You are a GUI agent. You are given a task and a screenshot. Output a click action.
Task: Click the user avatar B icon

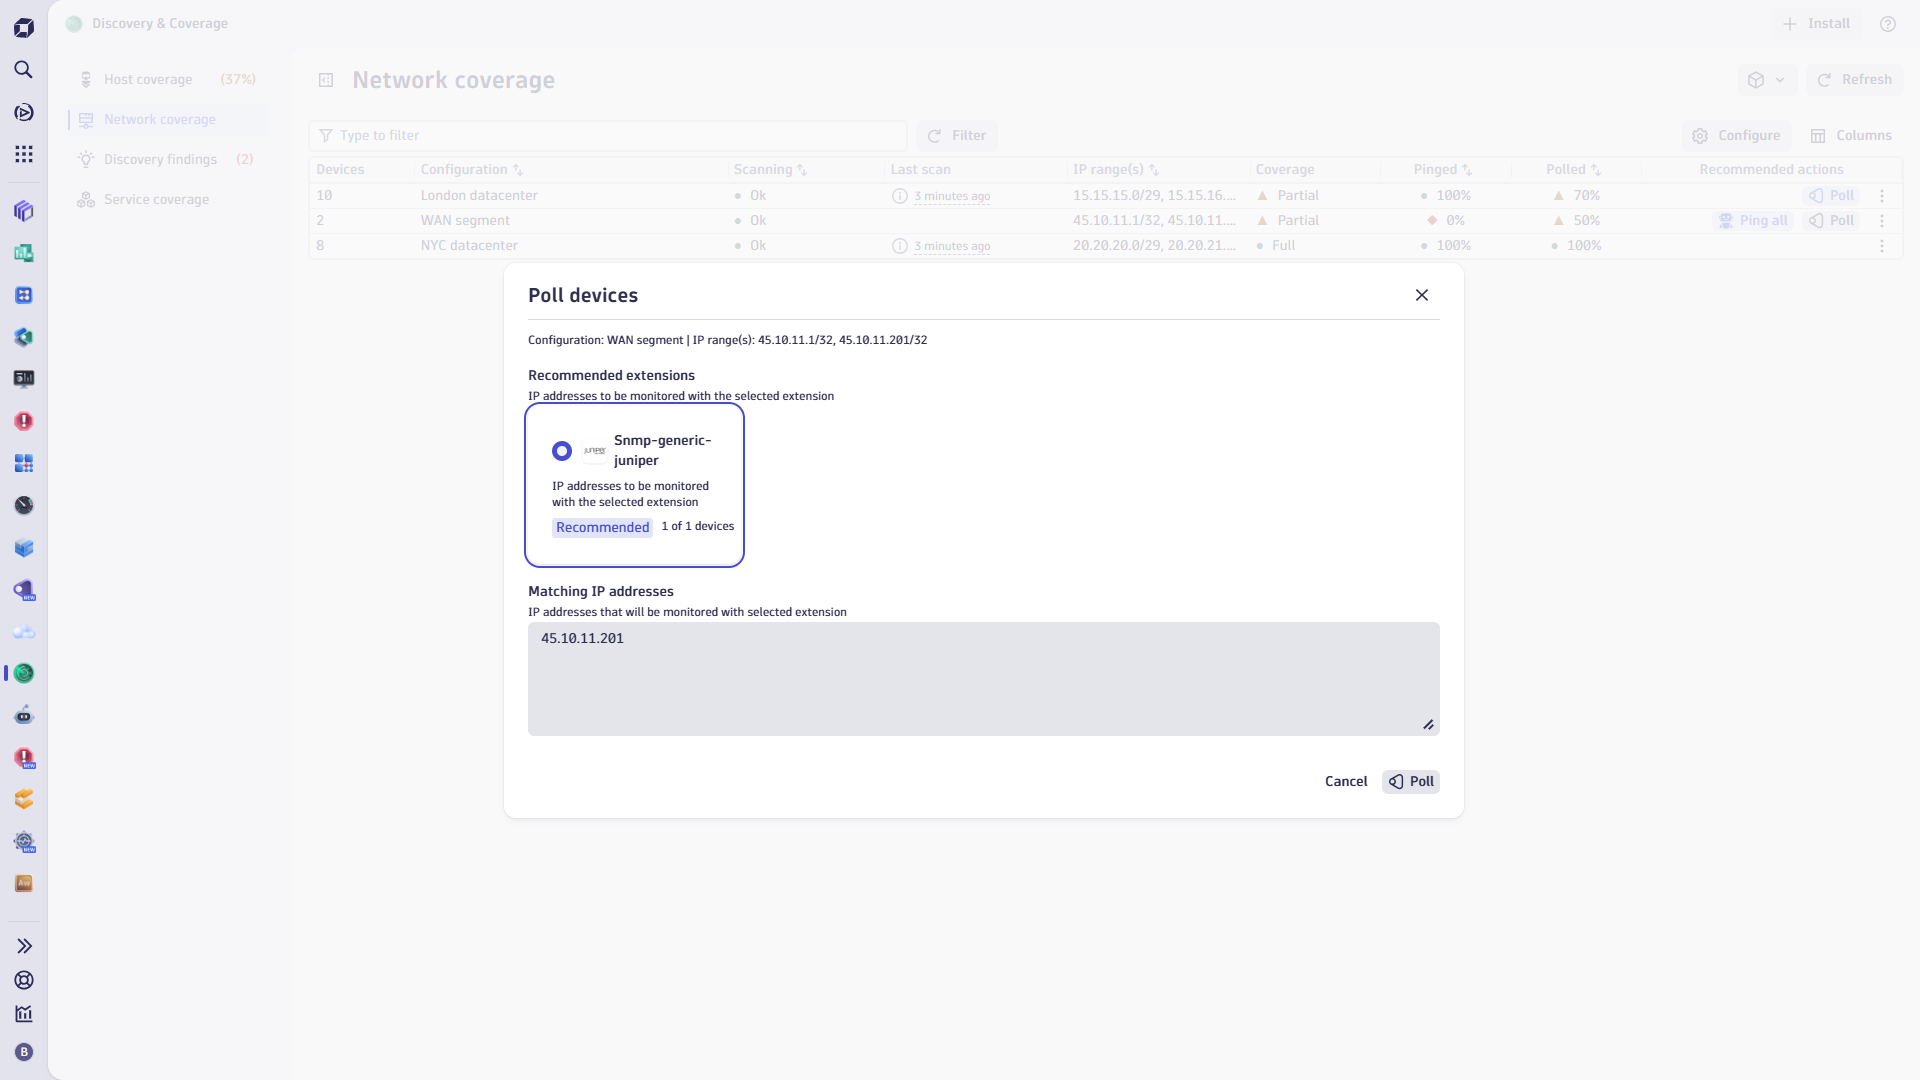pos(24,1052)
